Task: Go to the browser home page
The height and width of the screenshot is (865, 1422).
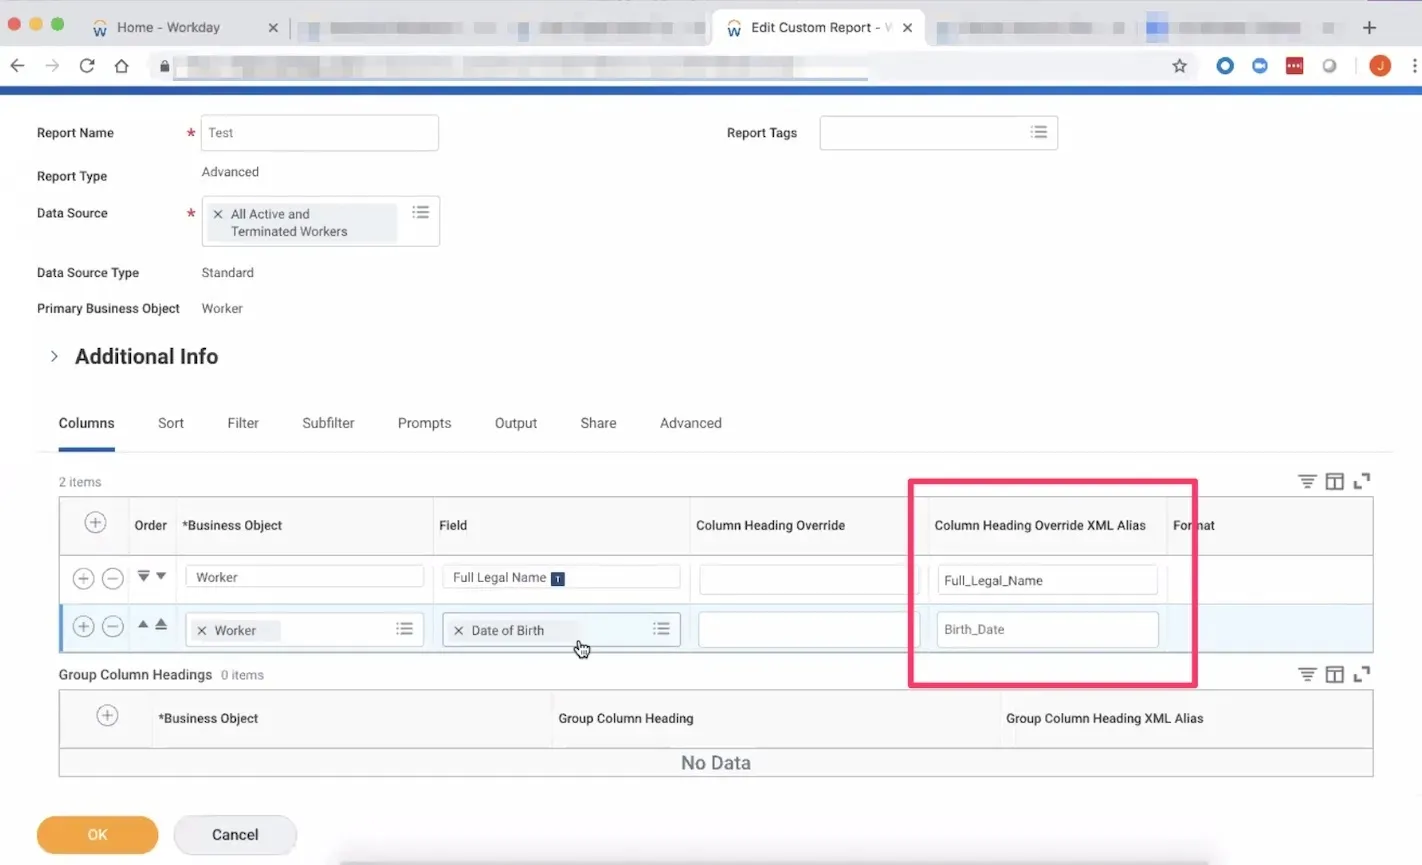Action: [x=122, y=66]
